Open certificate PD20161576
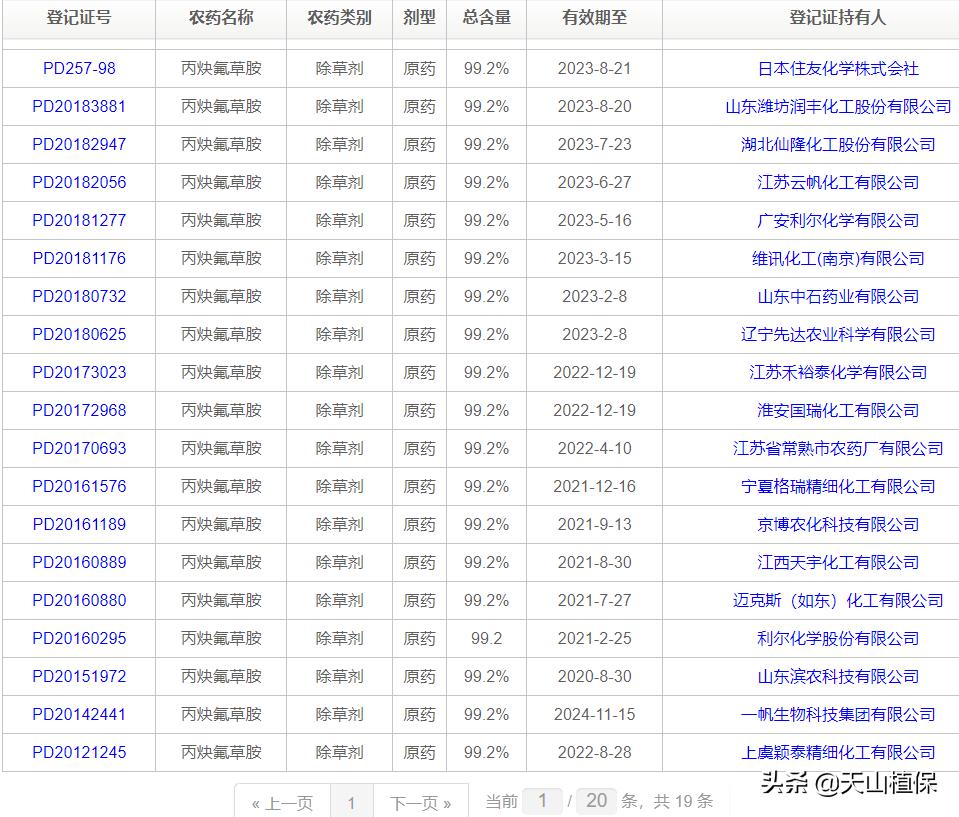959x817 pixels. [79, 487]
